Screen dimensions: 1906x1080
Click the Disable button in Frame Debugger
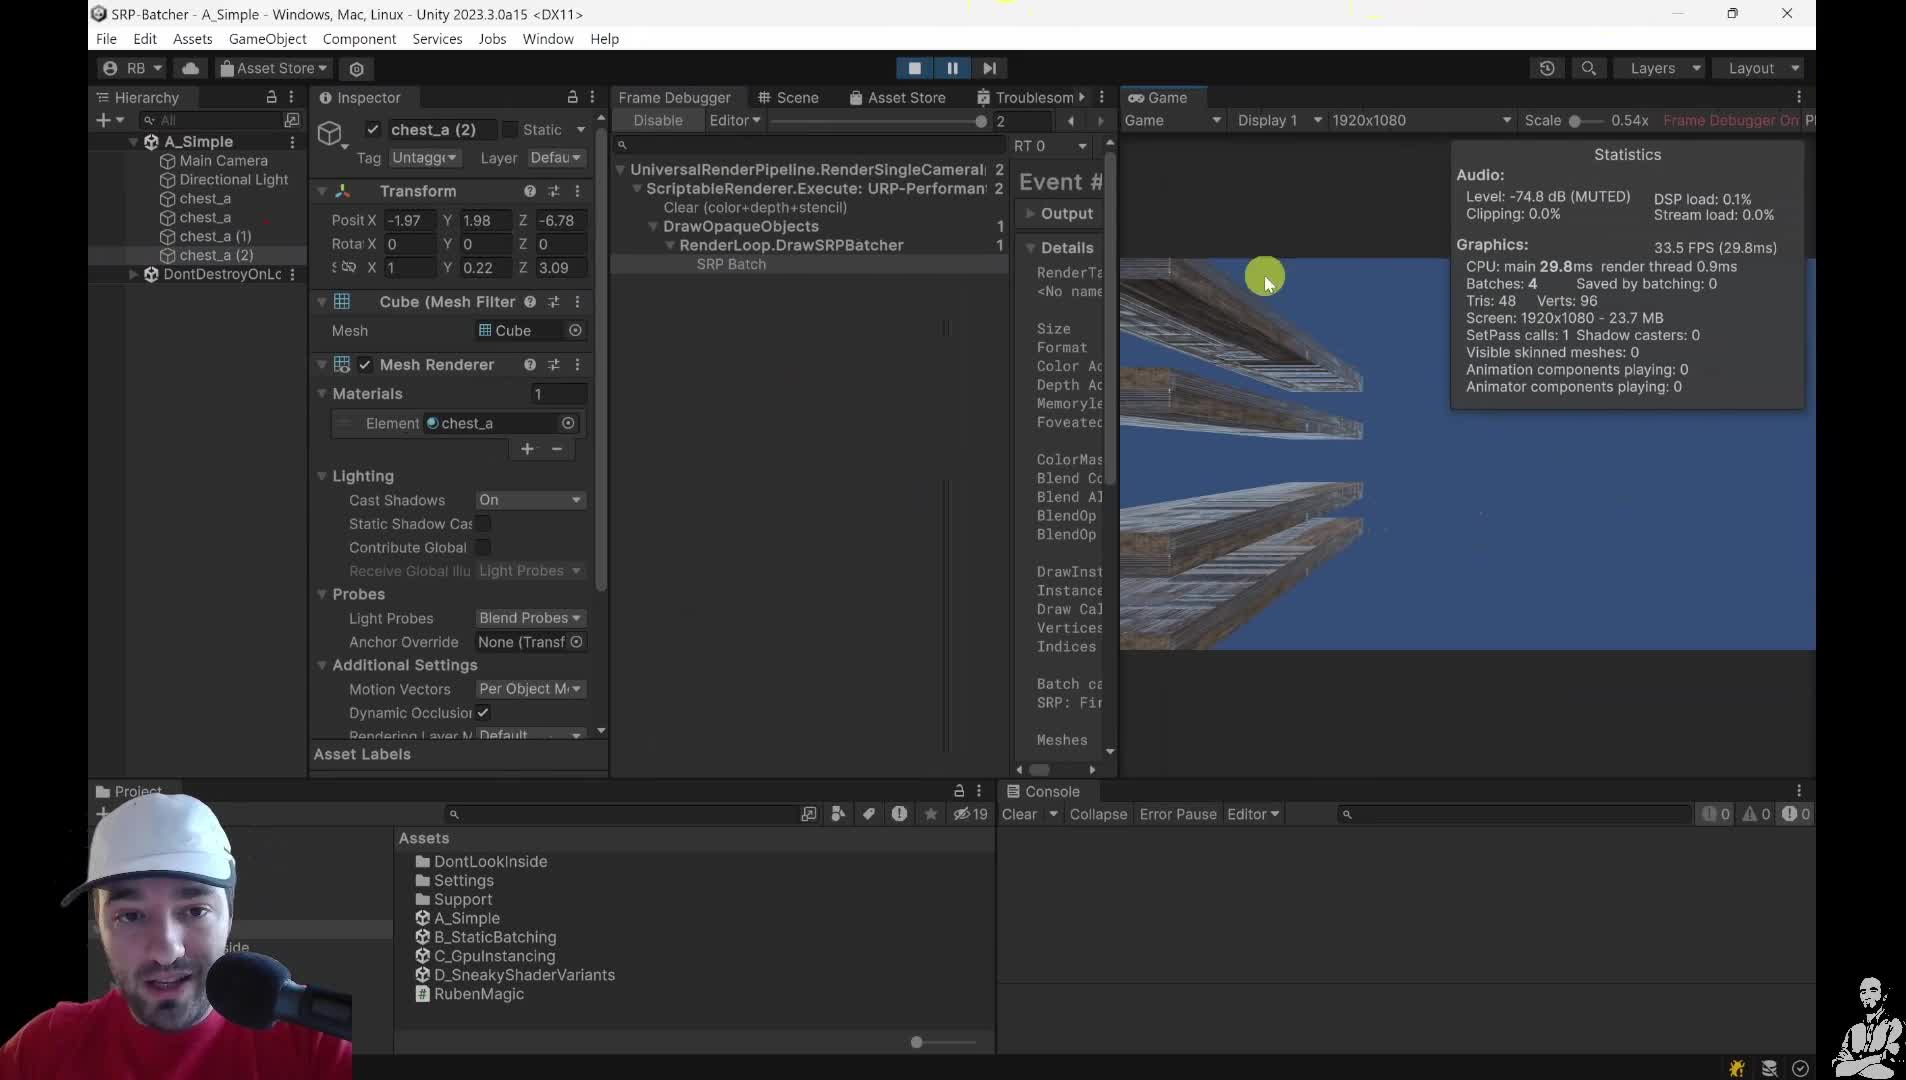[x=658, y=120]
